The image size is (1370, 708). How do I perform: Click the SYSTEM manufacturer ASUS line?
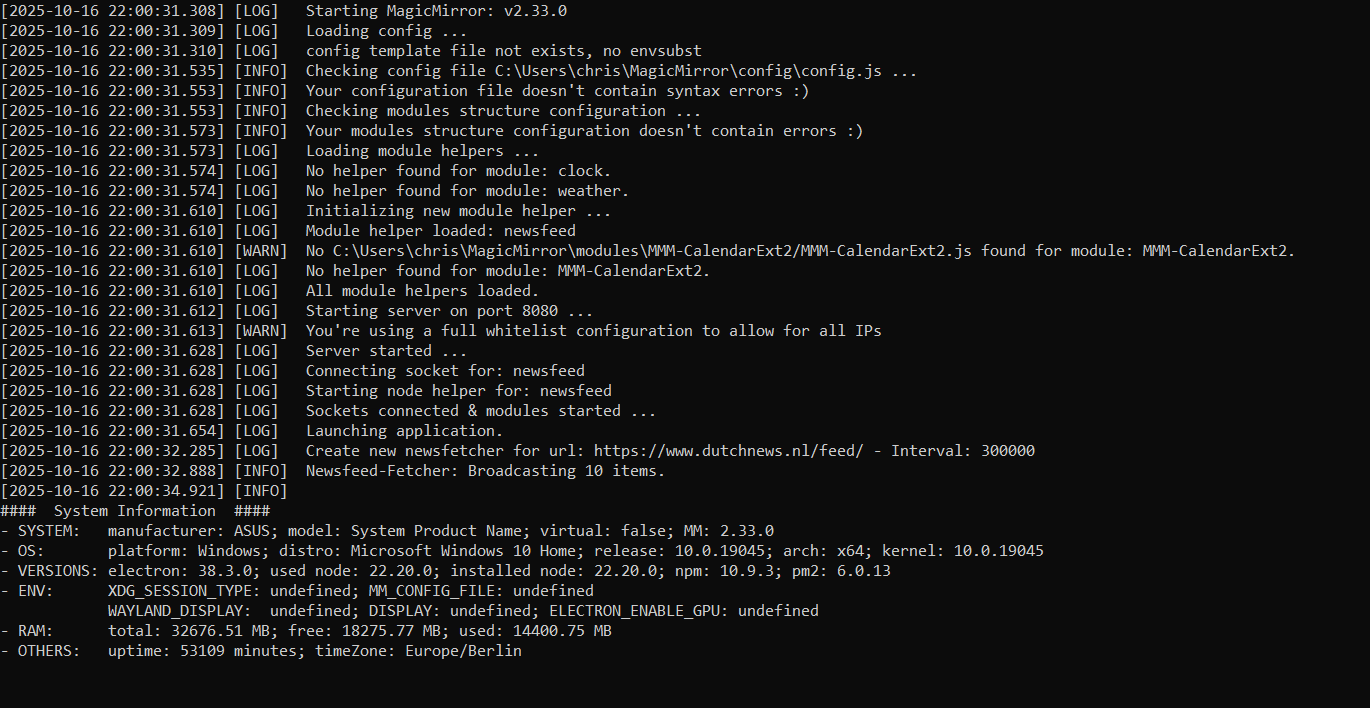coord(387,531)
